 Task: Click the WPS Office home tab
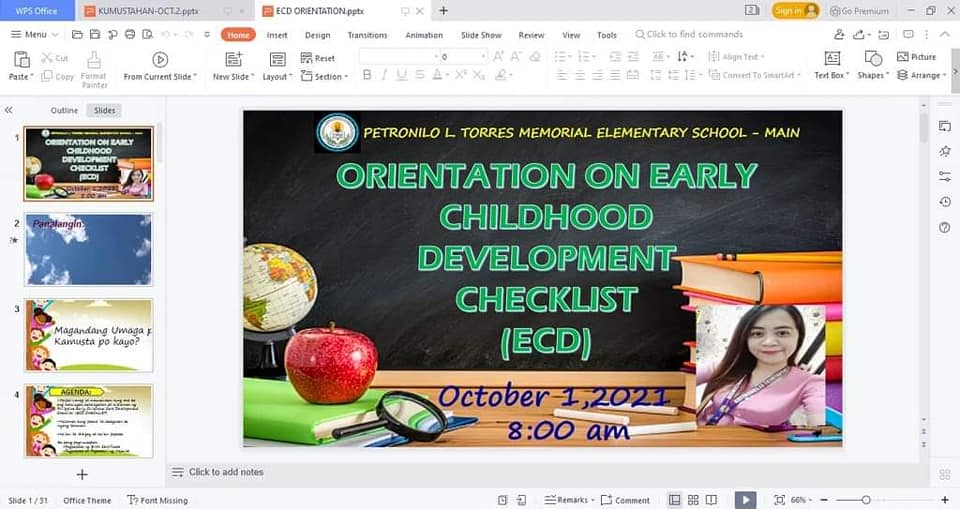click(36, 10)
